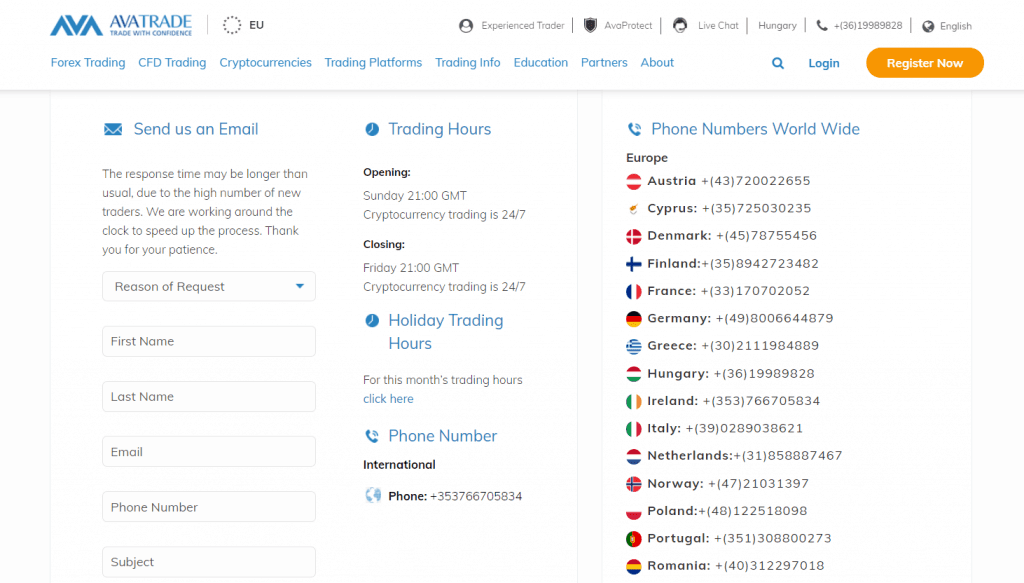The image size is (1024, 583).
Task: Expand the Reason of Request dropdown
Action: point(209,287)
